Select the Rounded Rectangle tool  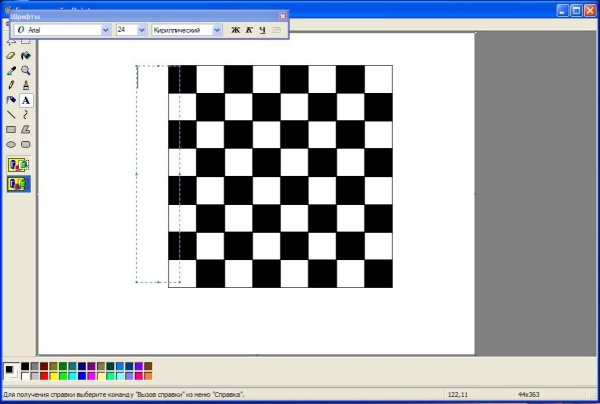26,144
